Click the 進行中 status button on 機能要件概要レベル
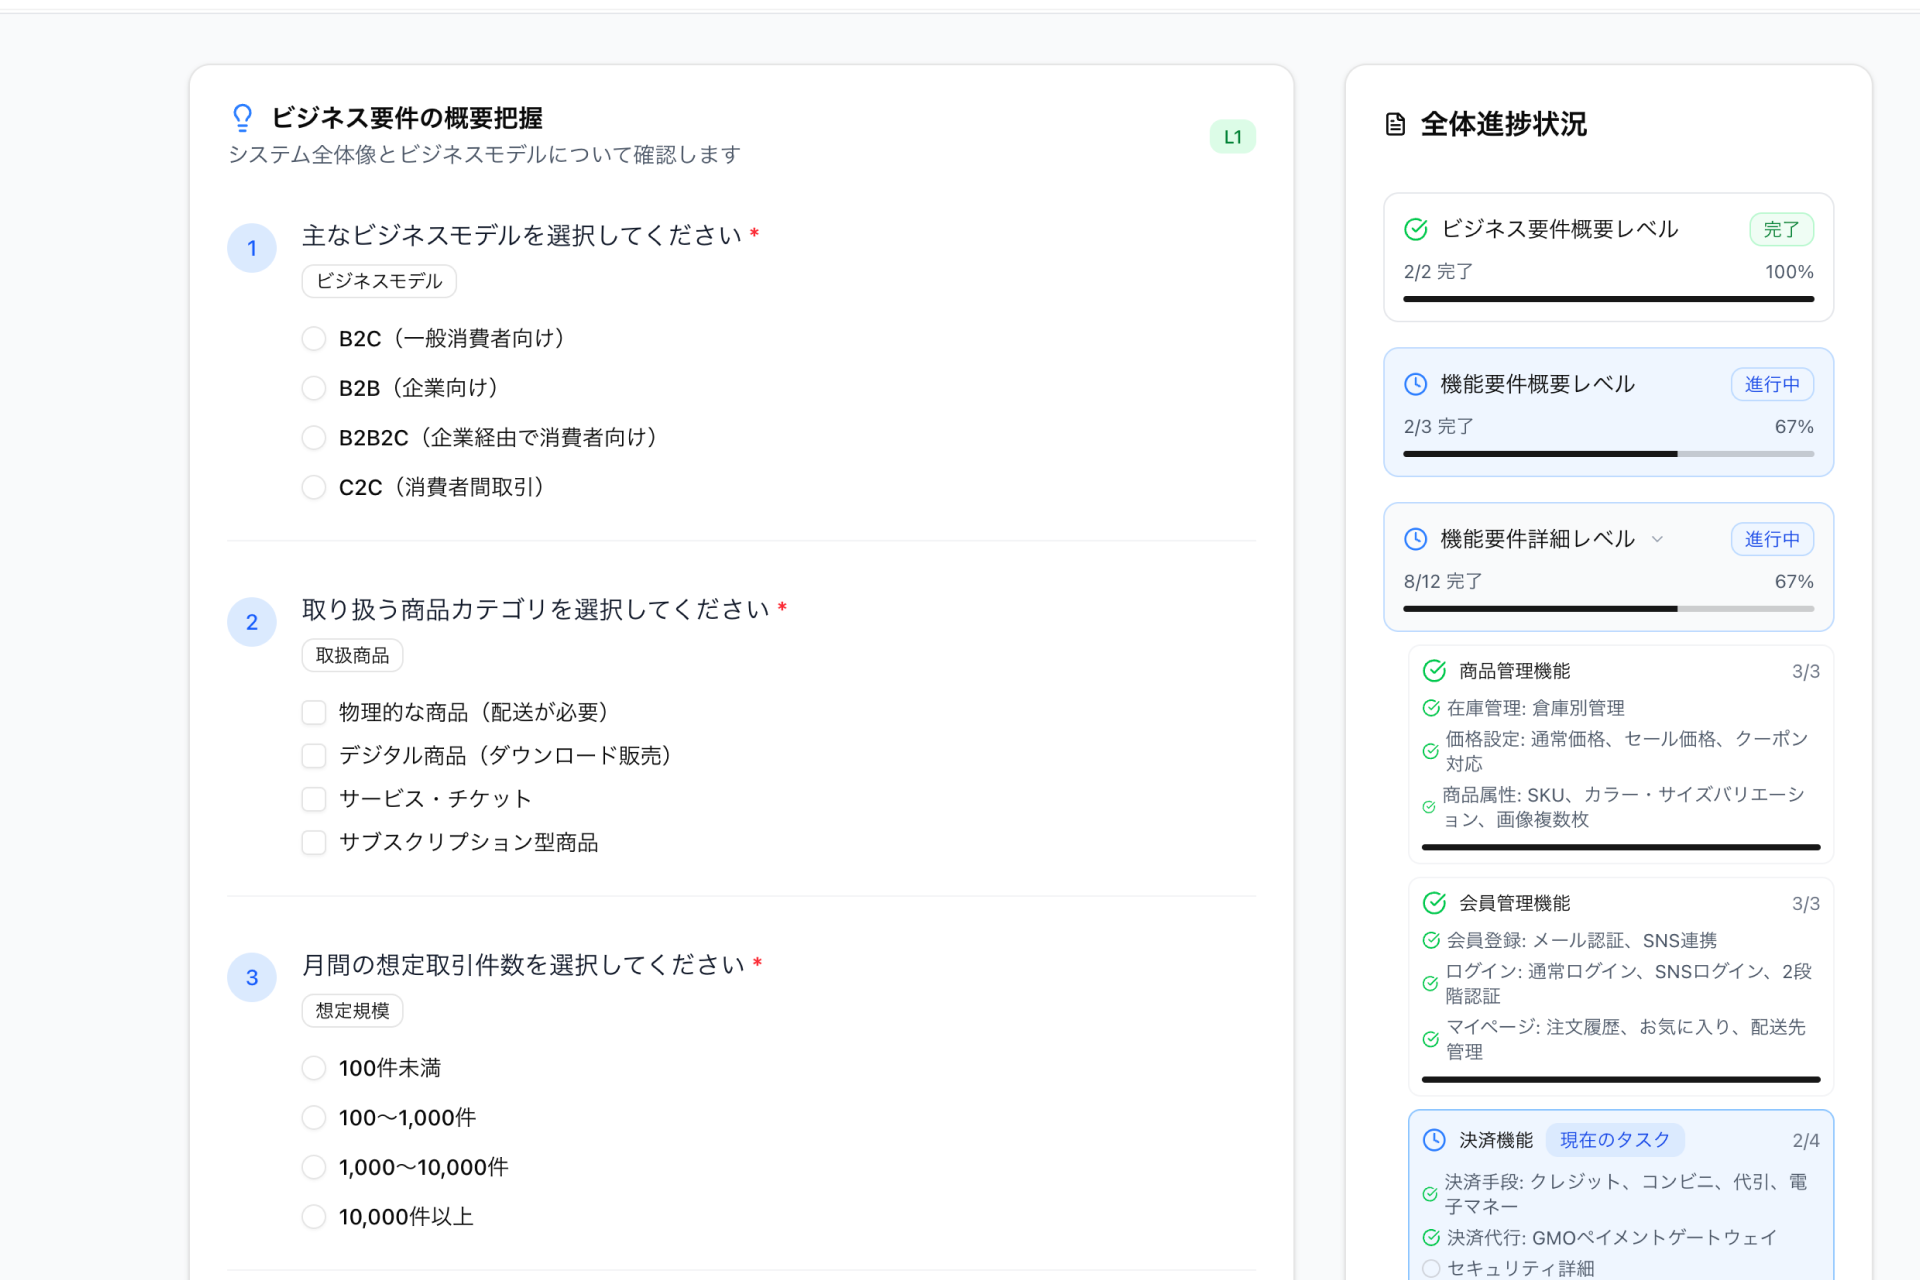This screenshot has width=1920, height=1280. (1771, 383)
